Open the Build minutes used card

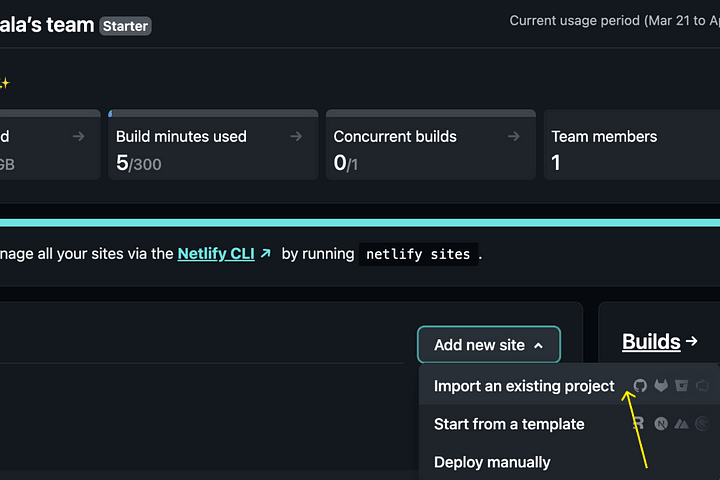point(213,144)
